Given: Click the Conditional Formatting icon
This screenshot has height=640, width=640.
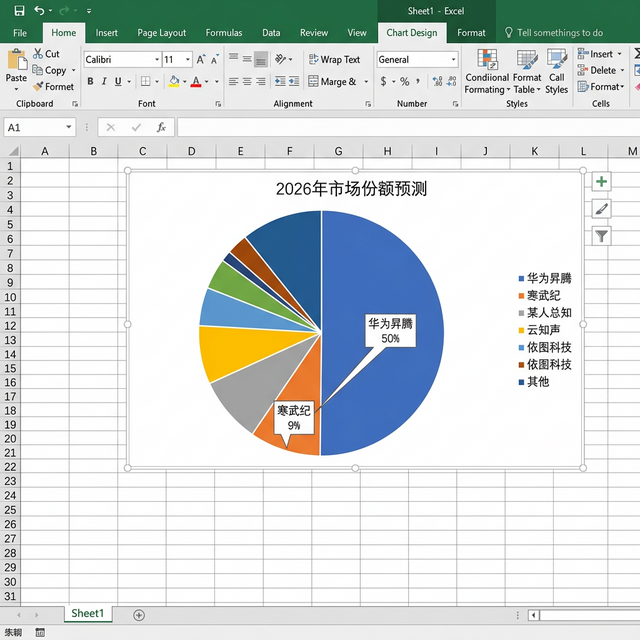Looking at the screenshot, I should [x=487, y=60].
